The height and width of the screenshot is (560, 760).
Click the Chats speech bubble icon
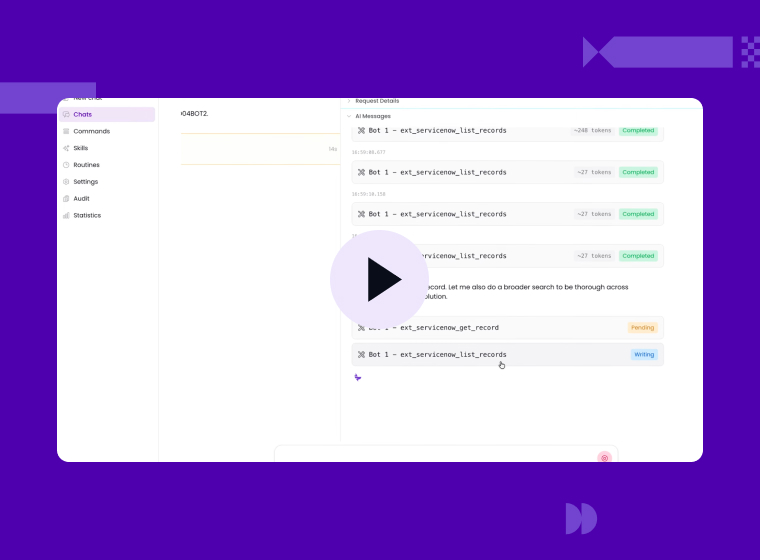point(66,114)
